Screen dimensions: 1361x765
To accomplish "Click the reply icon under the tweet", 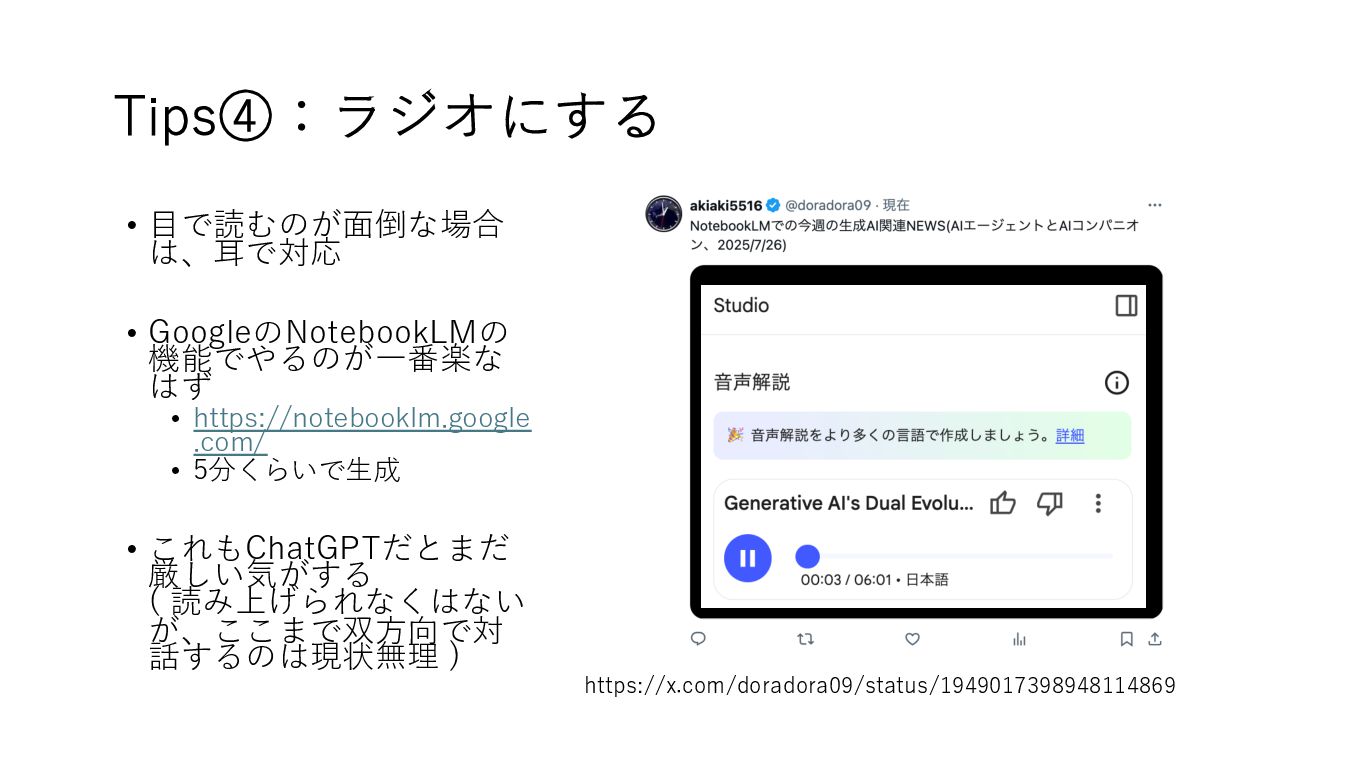I will pos(698,639).
